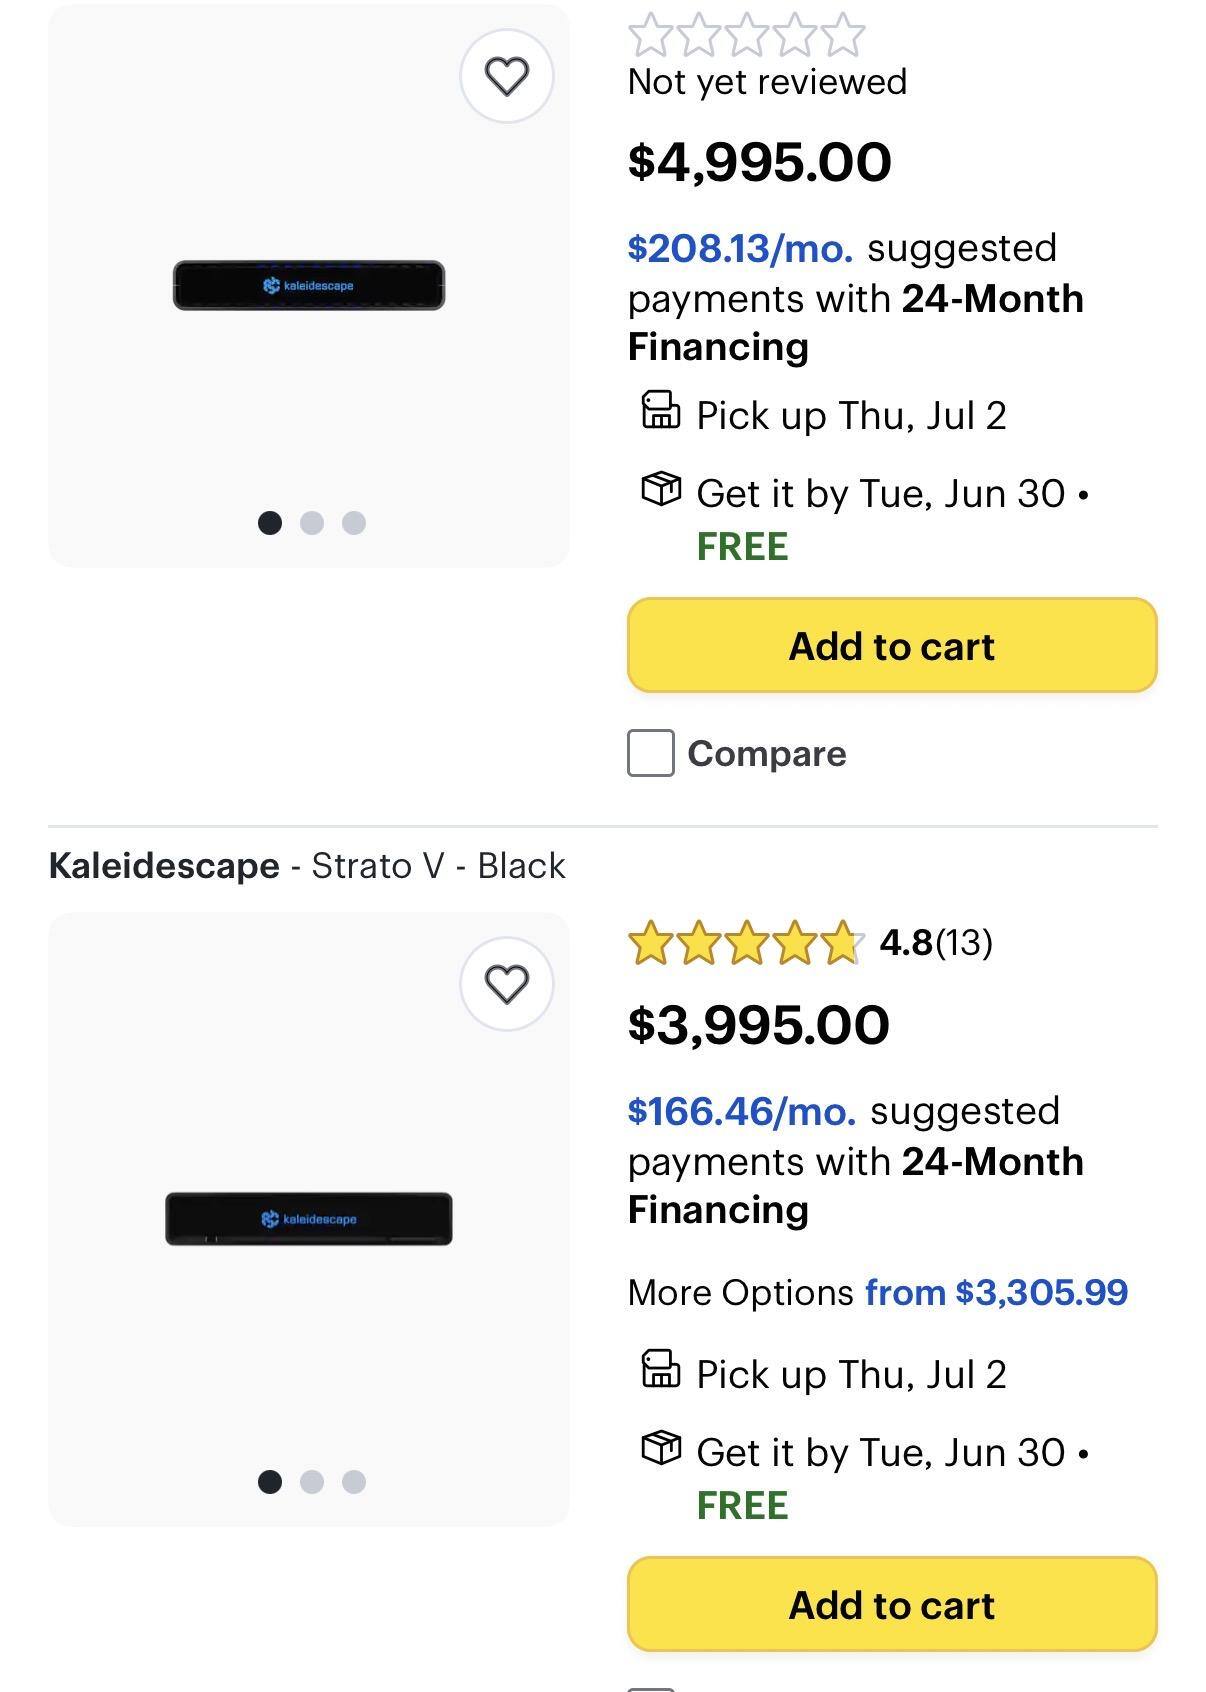
Task: Select second image dot of first product carousel
Action: [312, 523]
